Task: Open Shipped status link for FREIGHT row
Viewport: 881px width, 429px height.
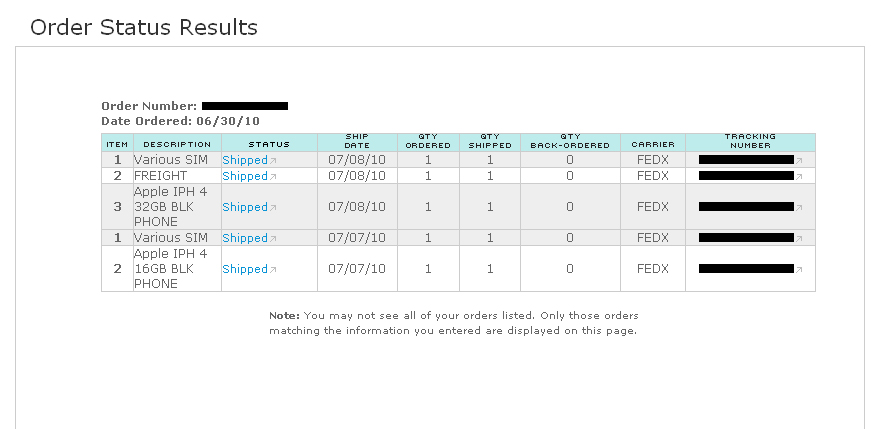Action: tap(245, 176)
